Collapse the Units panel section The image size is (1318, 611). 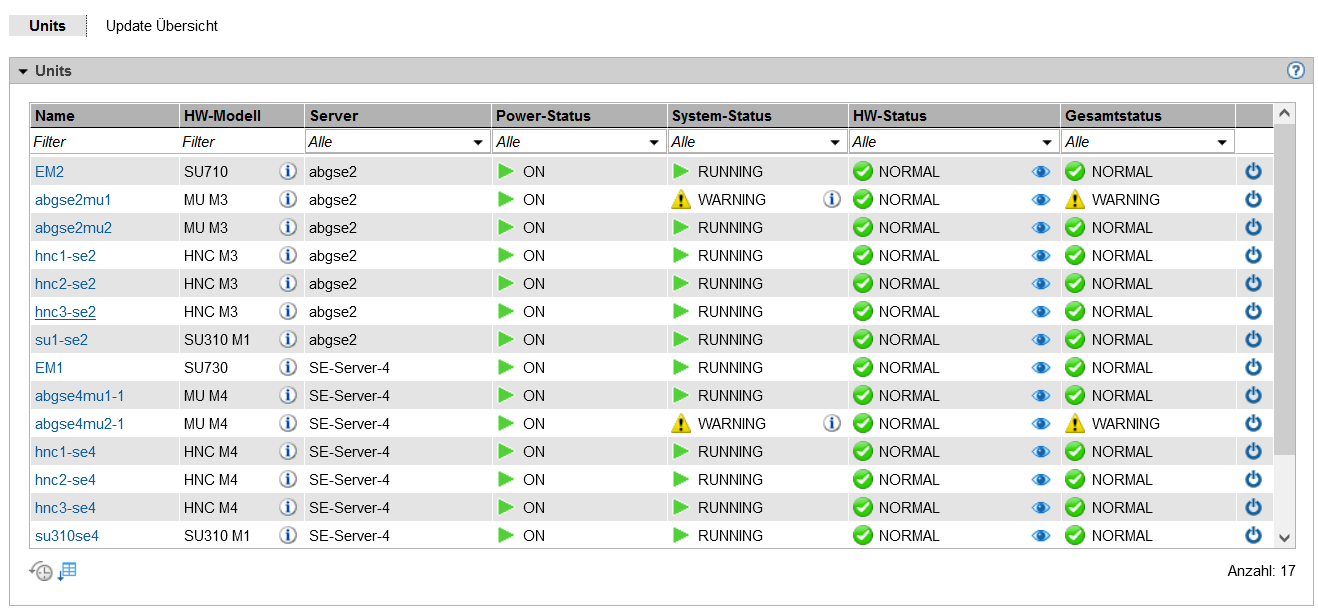tap(23, 71)
